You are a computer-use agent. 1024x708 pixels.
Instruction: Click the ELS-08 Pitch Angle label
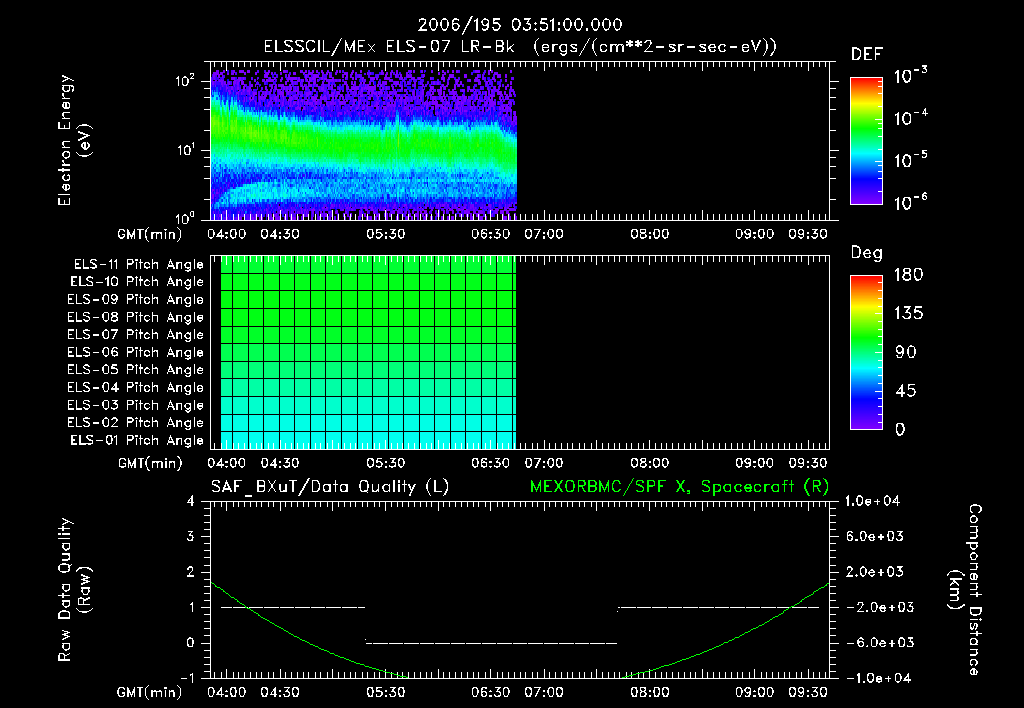[x=135, y=317]
